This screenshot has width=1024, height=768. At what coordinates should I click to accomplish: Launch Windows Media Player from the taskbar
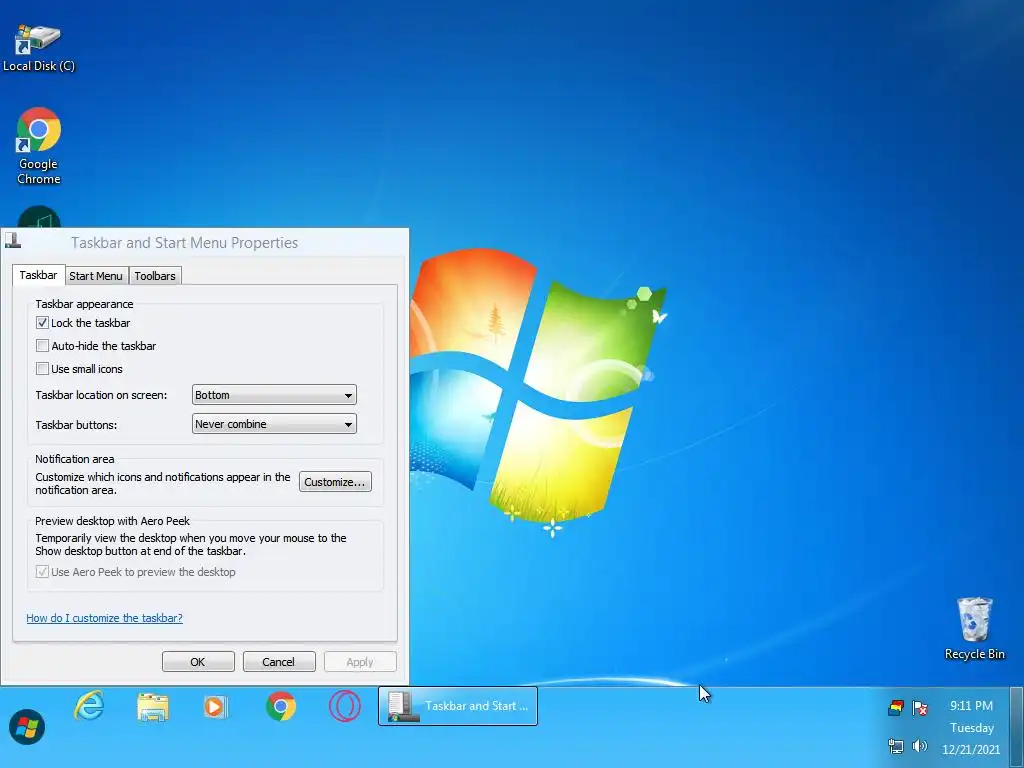215,707
